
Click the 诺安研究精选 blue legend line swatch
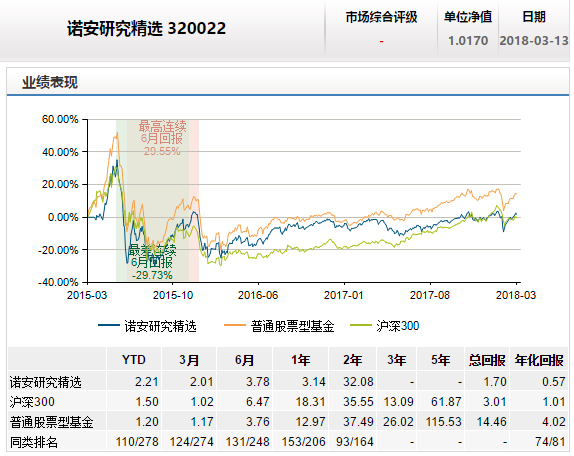[x=109, y=325]
